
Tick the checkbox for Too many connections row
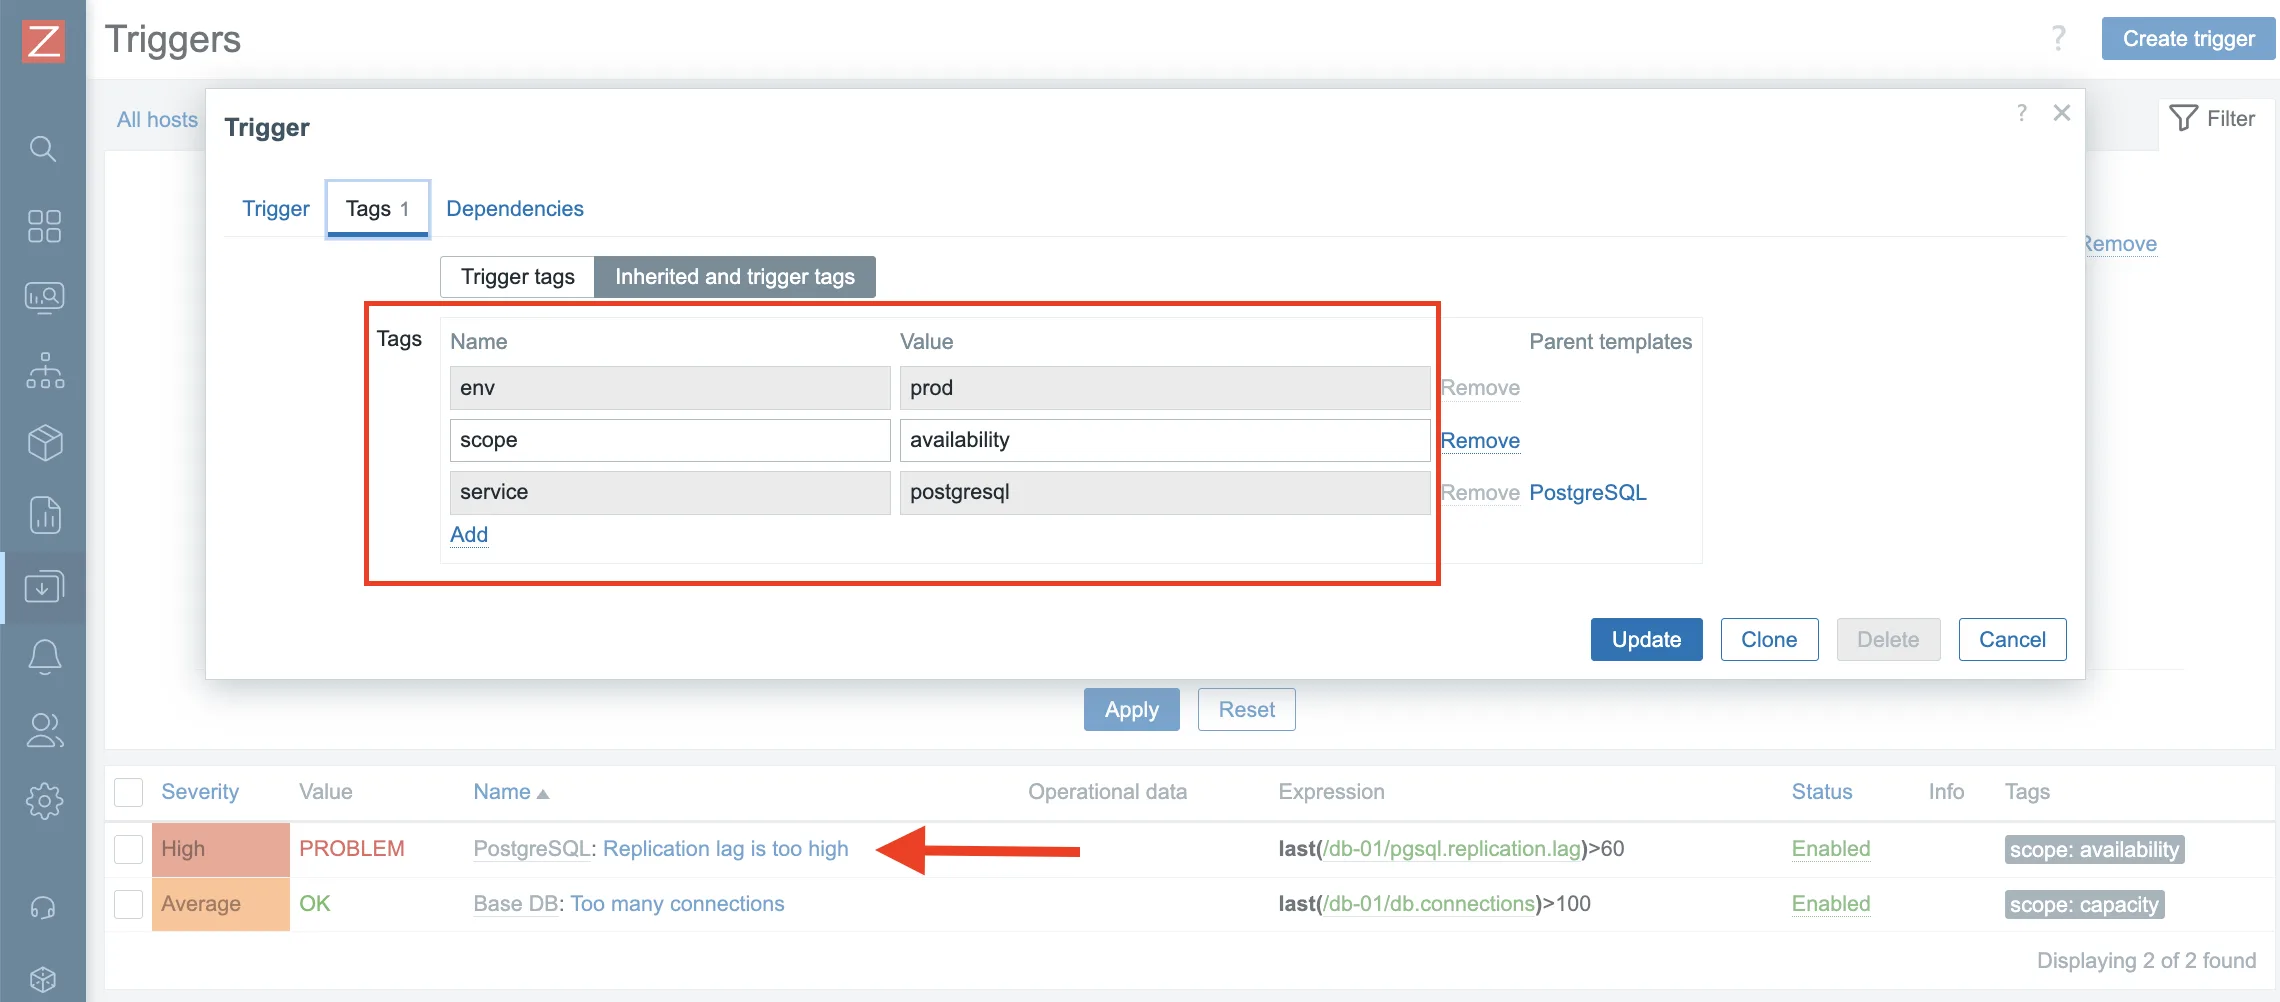[x=128, y=904]
